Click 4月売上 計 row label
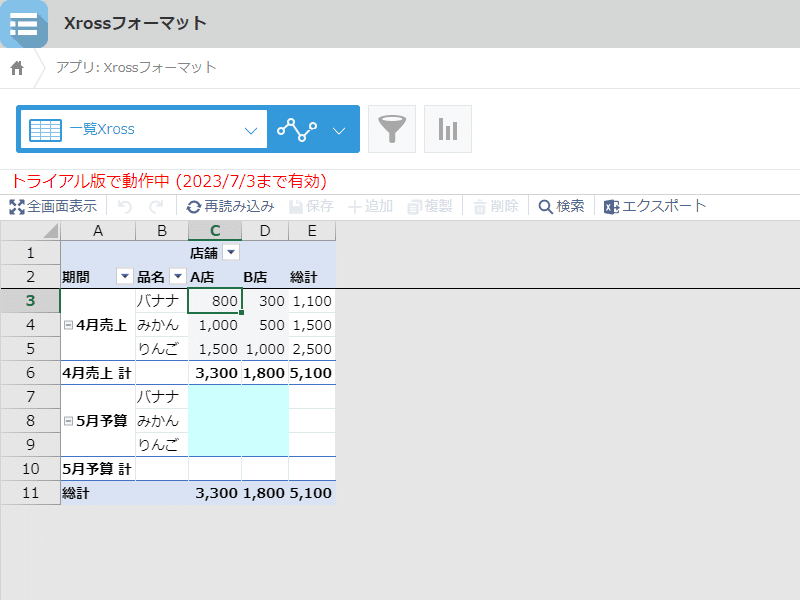The height and width of the screenshot is (600, 800). pyautogui.click(x=98, y=372)
